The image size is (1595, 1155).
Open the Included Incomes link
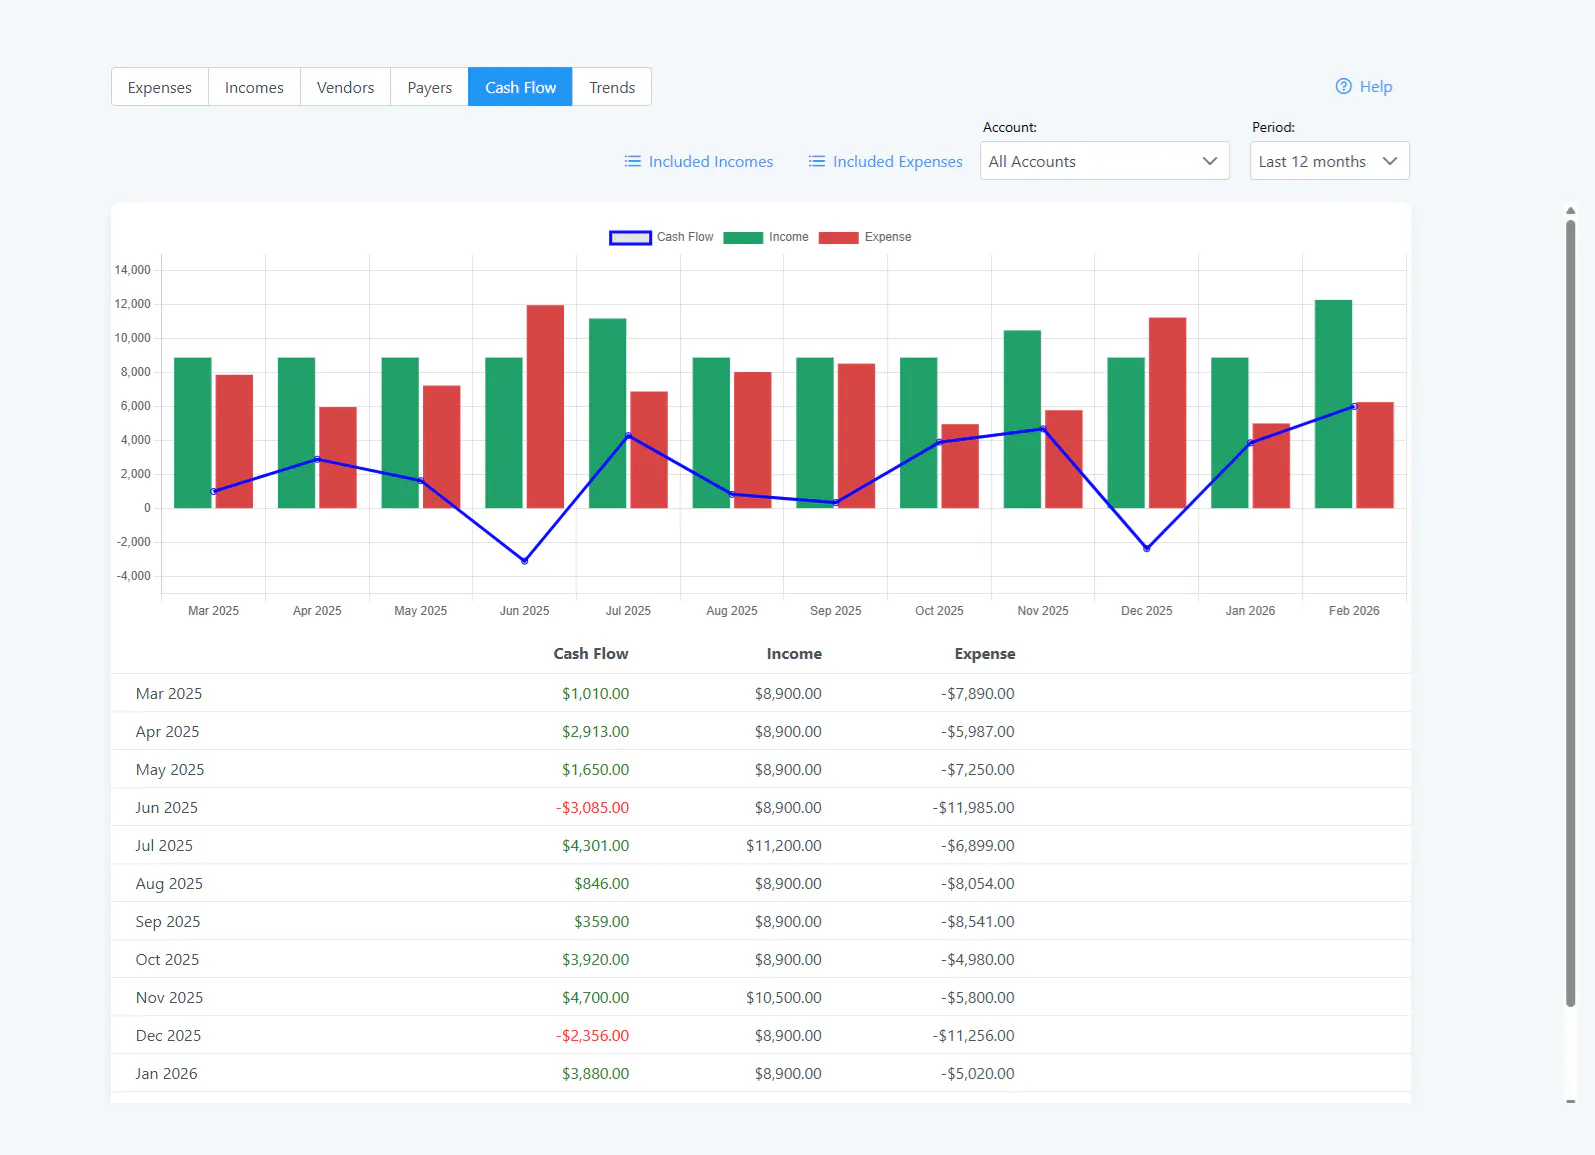pyautogui.click(x=711, y=161)
